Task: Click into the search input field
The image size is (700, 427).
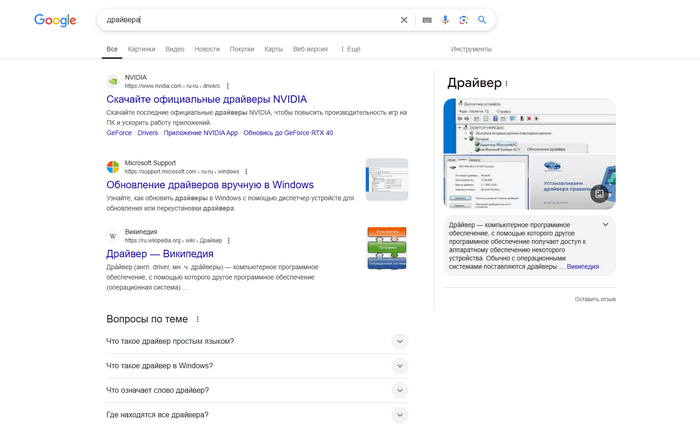Action: tap(250, 20)
